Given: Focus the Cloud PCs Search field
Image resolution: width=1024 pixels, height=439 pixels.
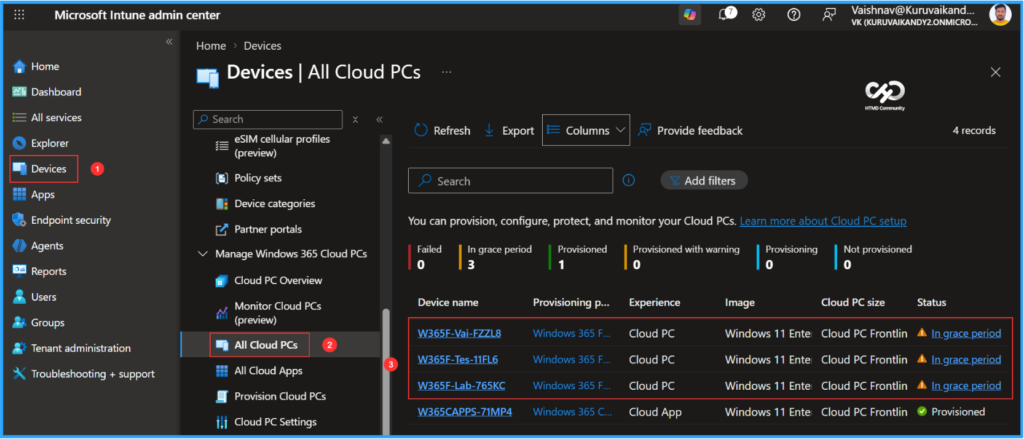Looking at the screenshot, I should (511, 180).
